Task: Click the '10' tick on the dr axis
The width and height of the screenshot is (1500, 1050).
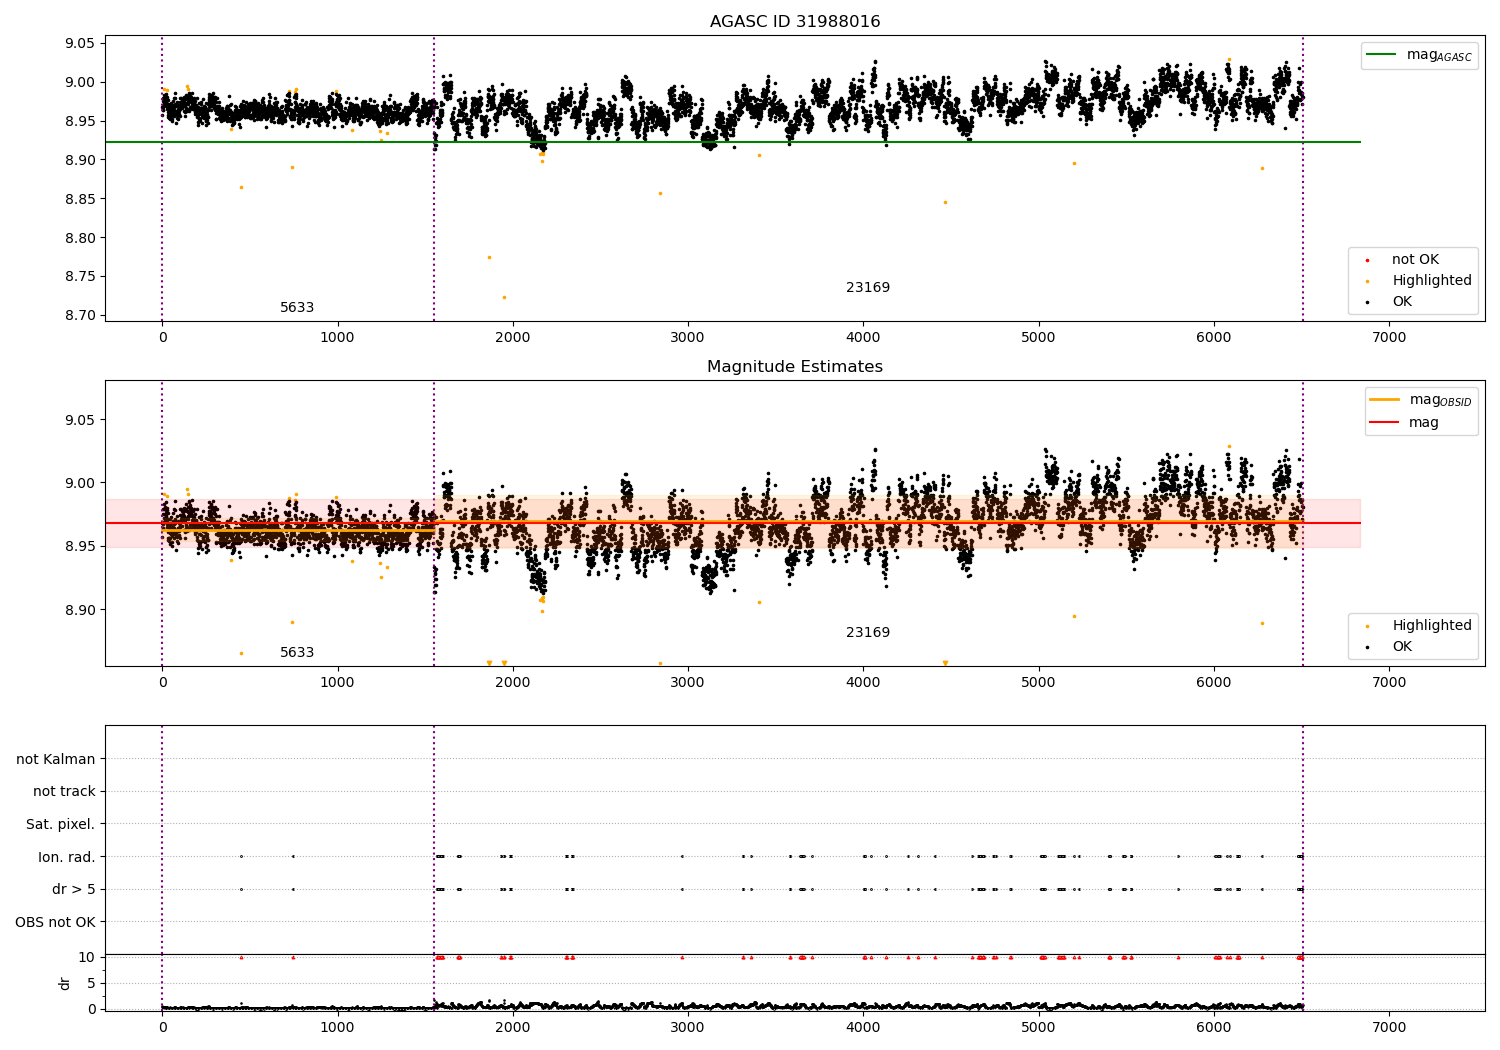Action: tap(87, 957)
